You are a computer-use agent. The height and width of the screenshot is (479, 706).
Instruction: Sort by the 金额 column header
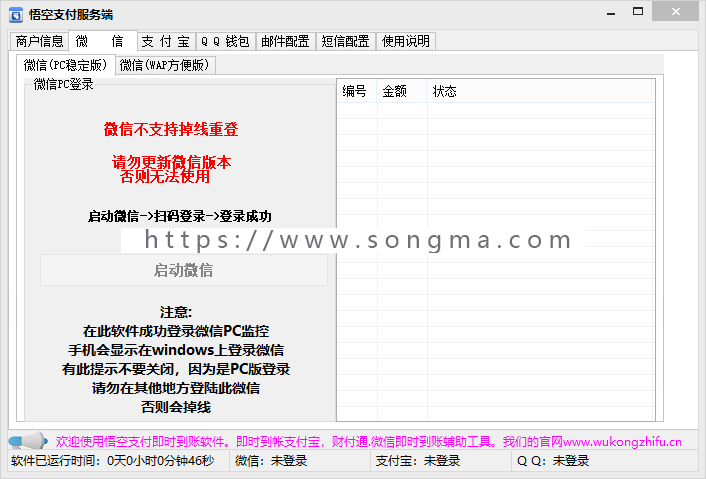coord(402,91)
